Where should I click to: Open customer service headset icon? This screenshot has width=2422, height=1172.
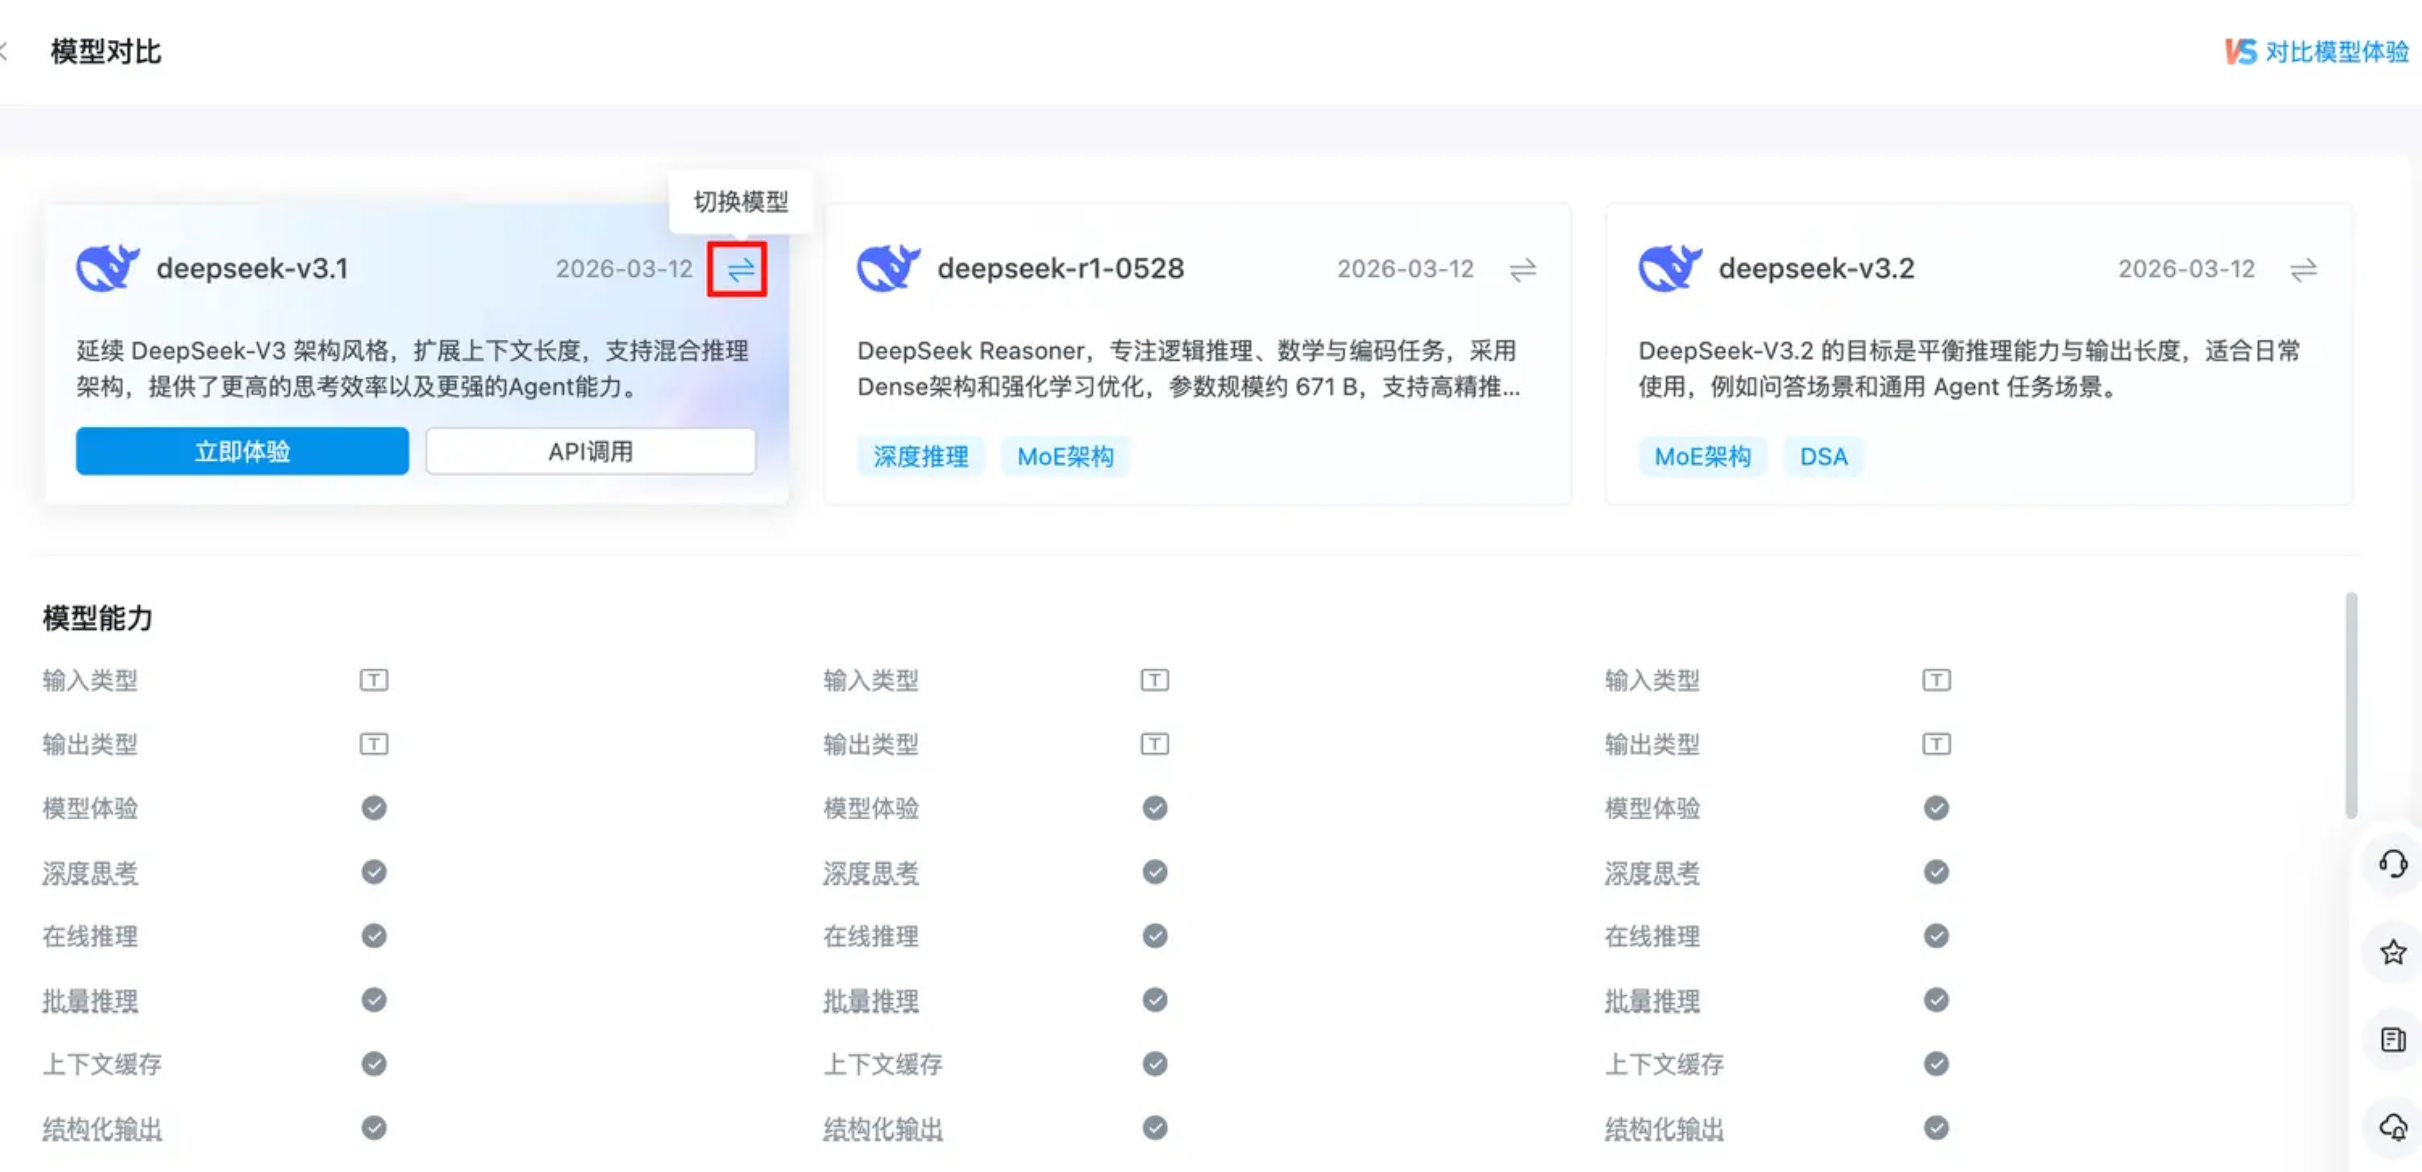[2393, 863]
